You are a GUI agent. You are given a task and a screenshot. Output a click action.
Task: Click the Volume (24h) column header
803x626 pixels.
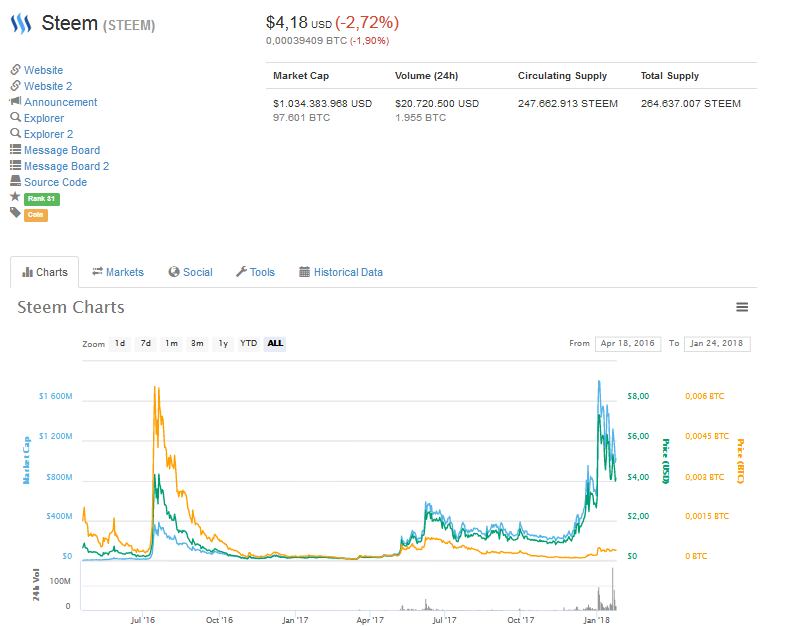(x=427, y=76)
